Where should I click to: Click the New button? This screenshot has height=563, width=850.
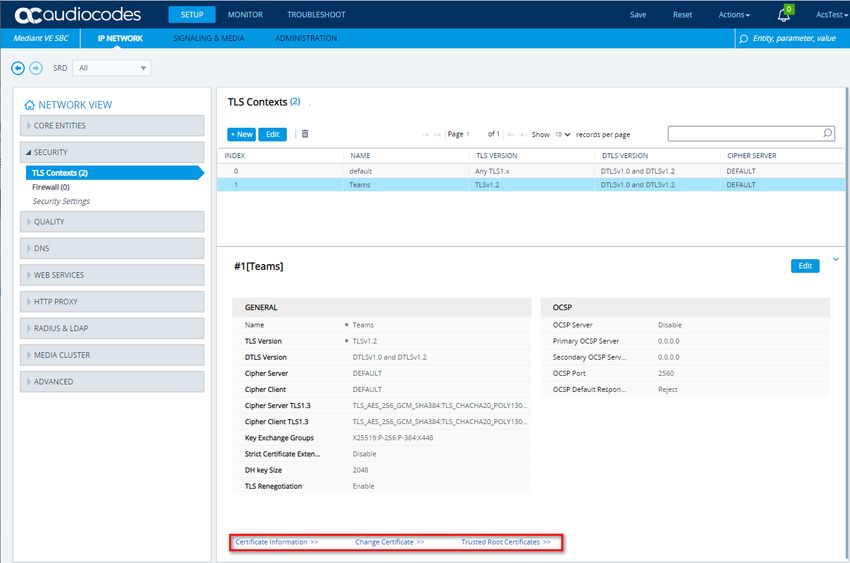click(x=241, y=134)
